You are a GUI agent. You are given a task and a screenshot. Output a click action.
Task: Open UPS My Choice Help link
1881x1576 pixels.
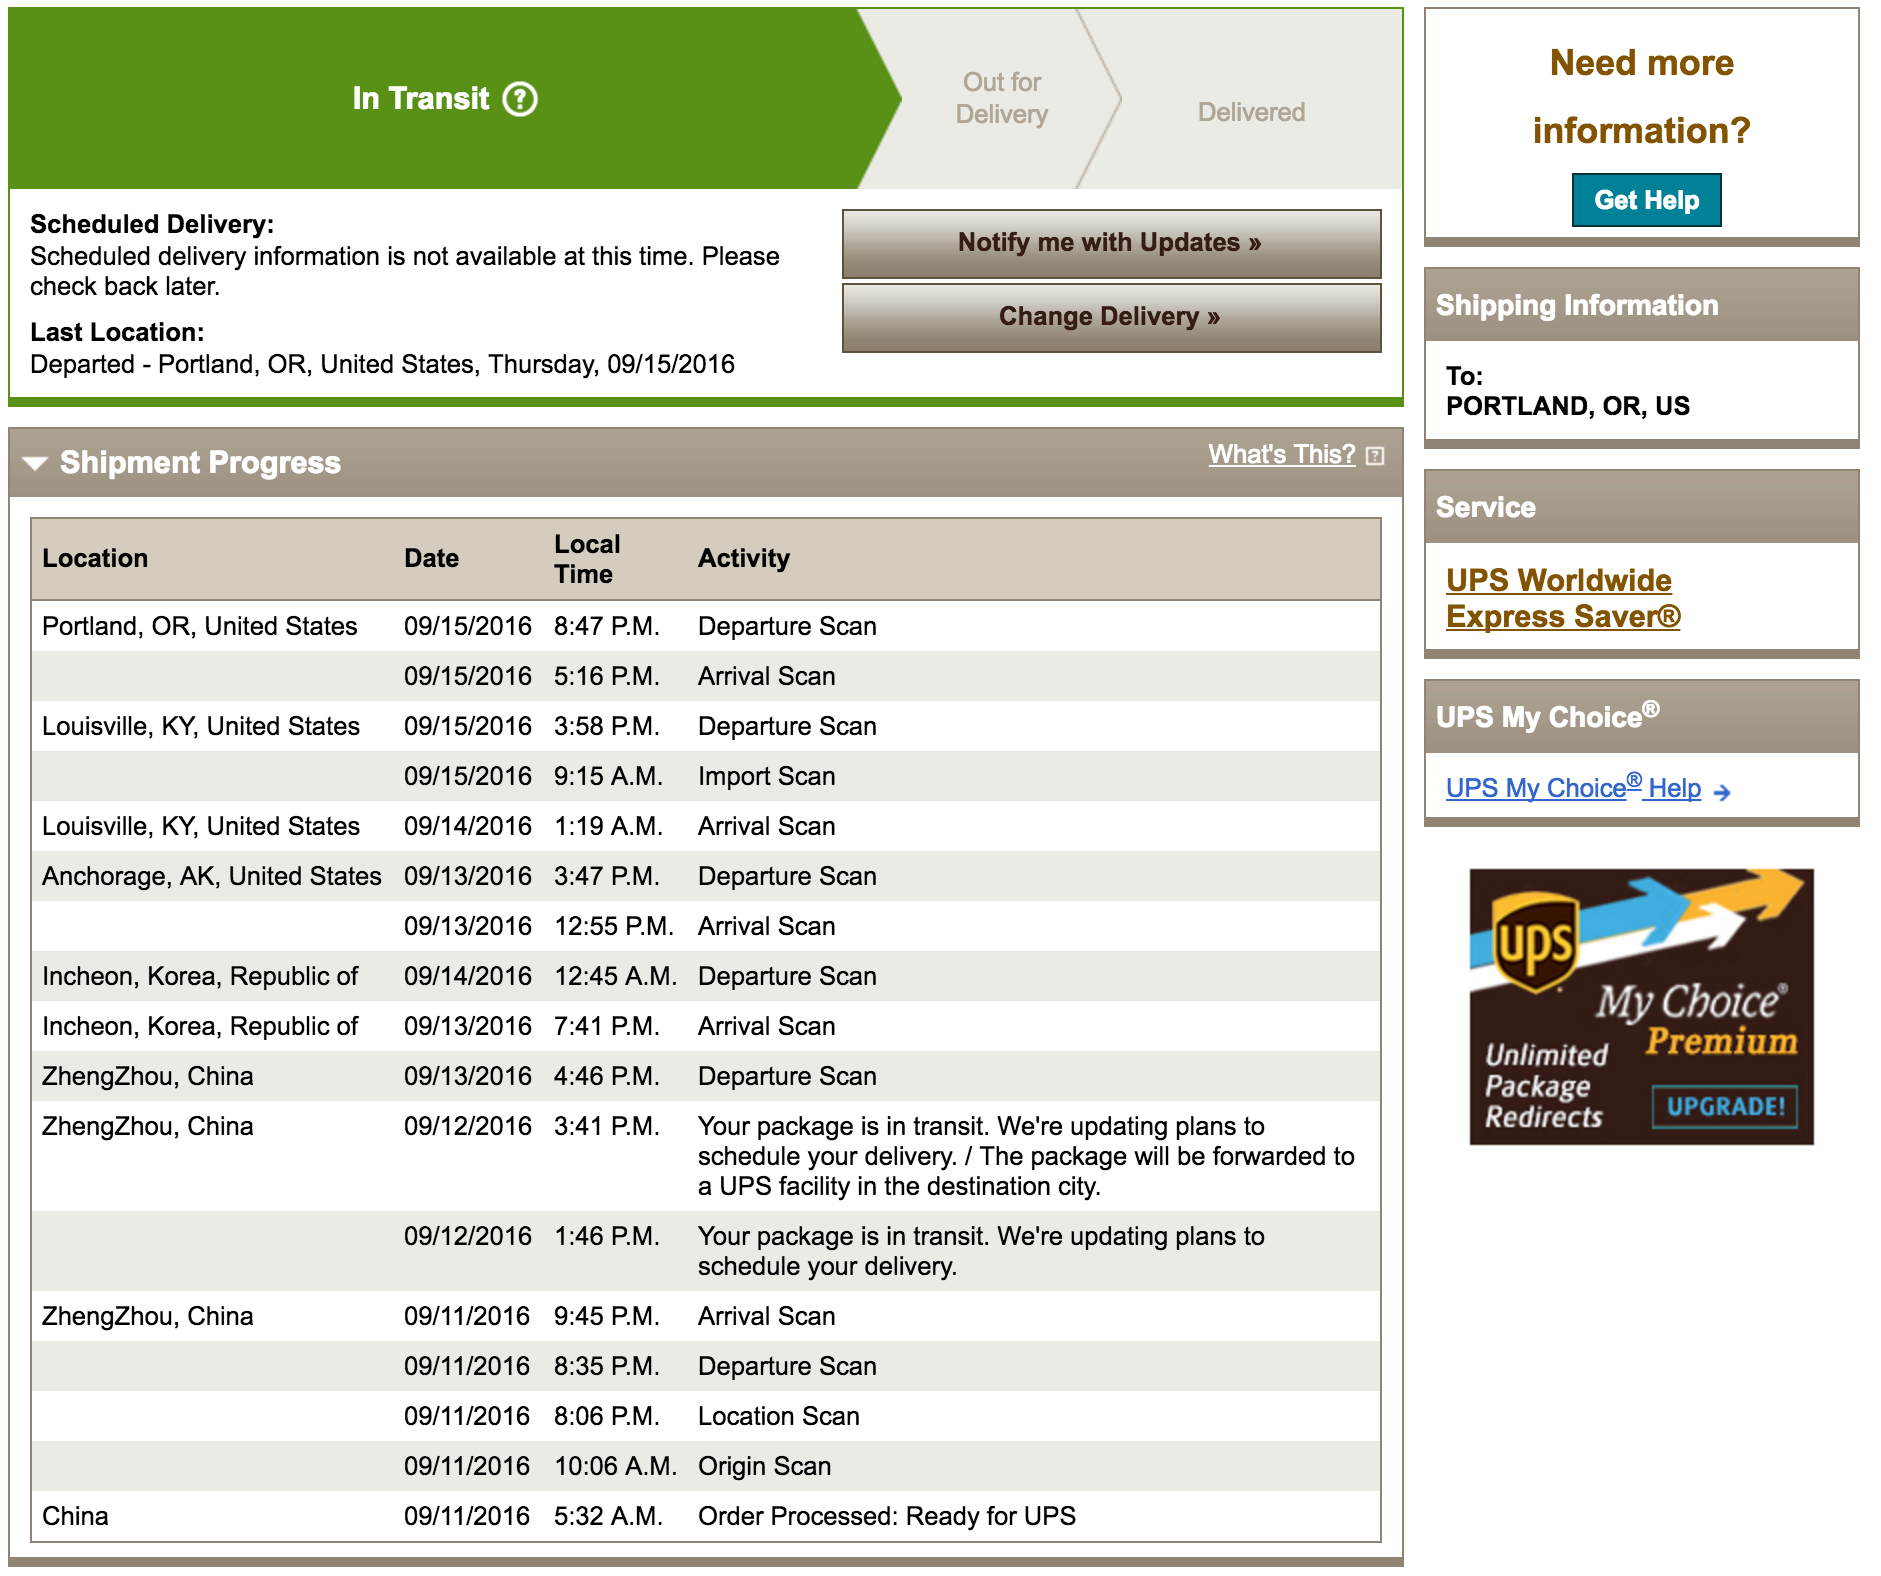(x=1573, y=787)
